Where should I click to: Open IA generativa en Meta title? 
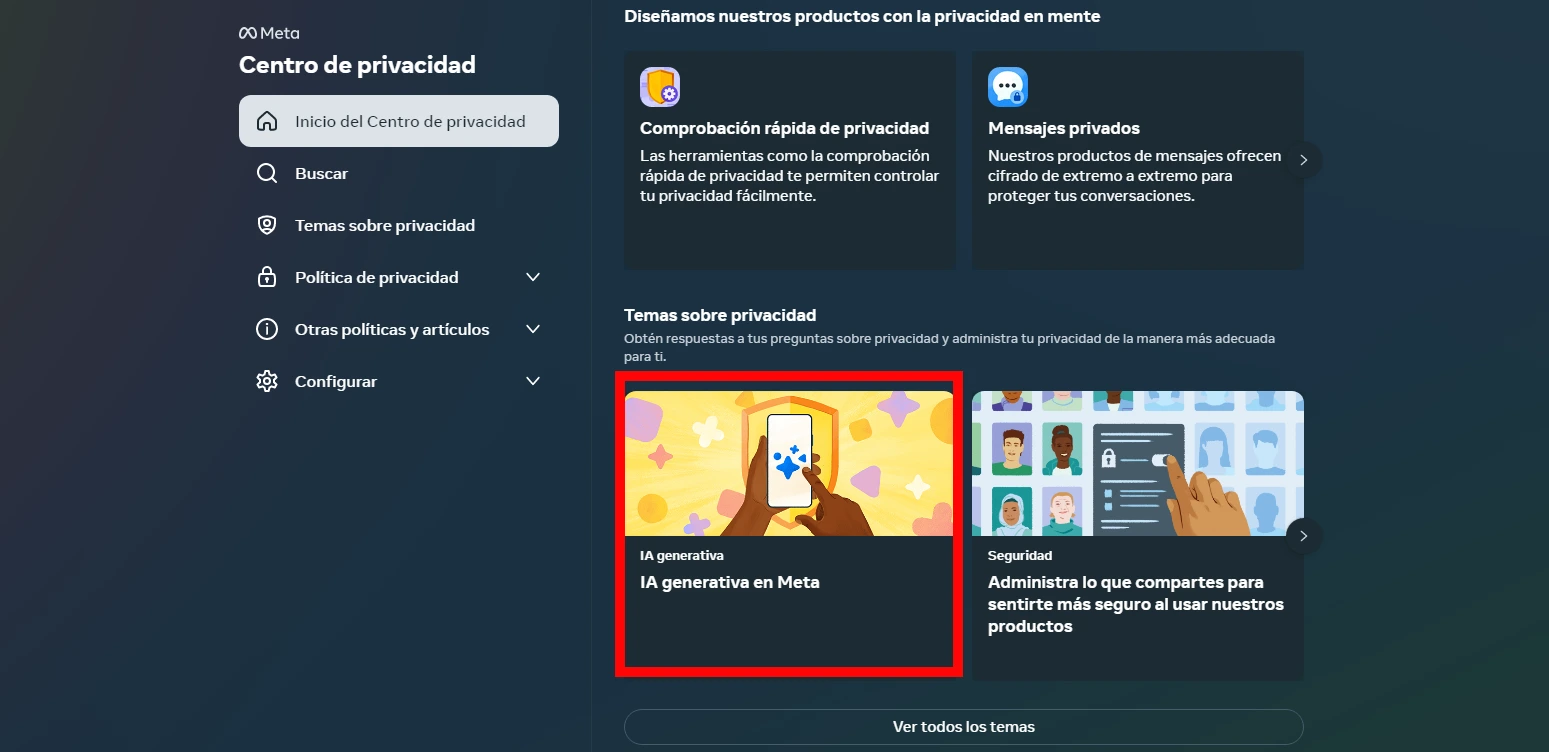coord(730,582)
